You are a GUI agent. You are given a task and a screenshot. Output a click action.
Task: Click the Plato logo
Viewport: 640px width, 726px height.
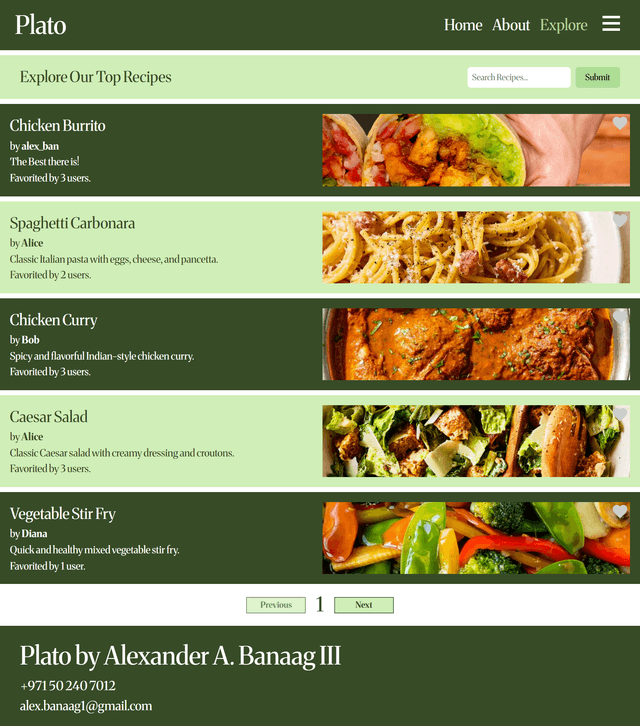point(41,25)
